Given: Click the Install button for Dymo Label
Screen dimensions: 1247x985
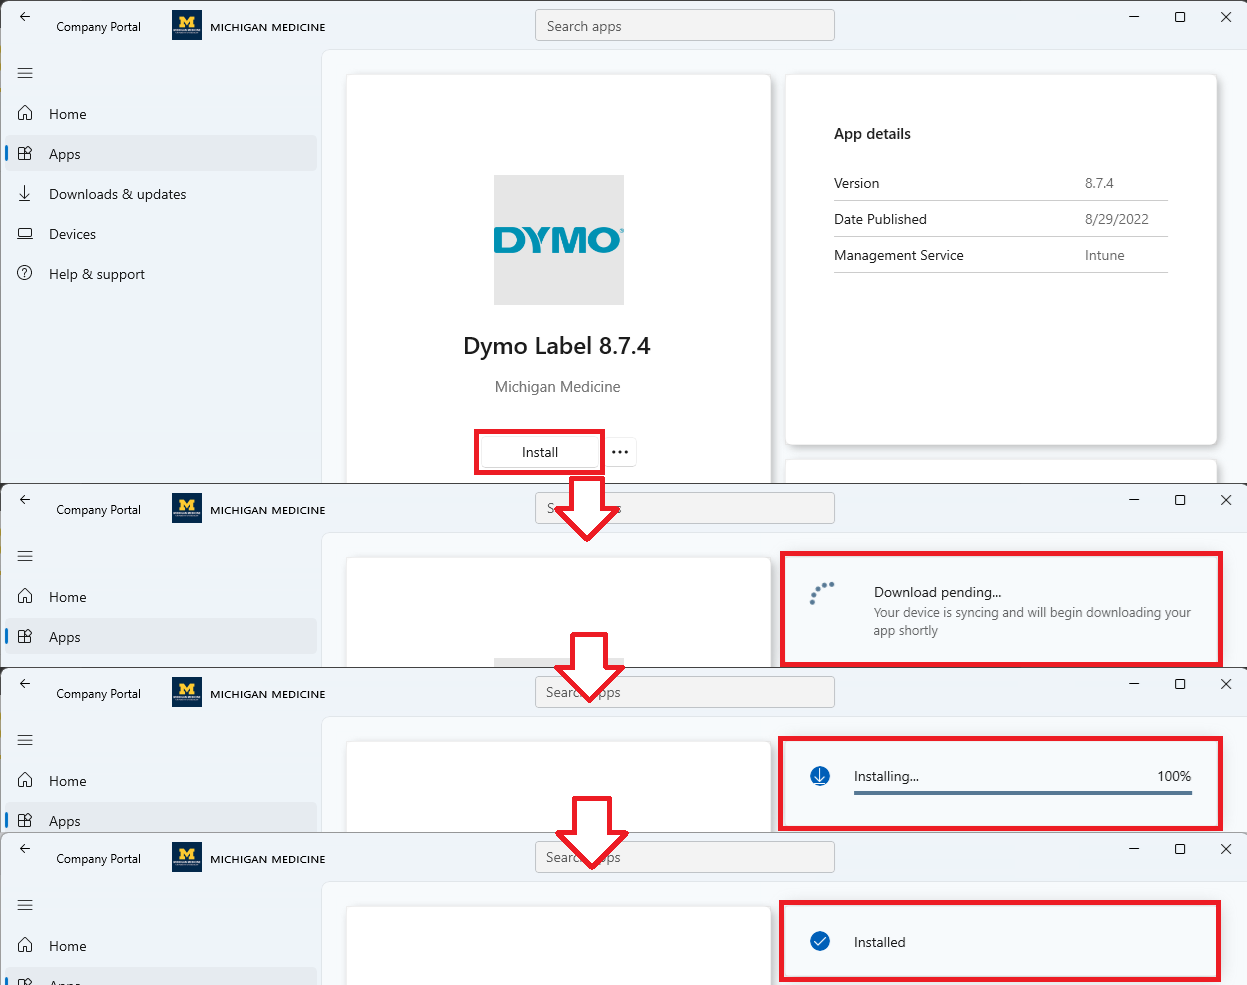Looking at the screenshot, I should (x=539, y=452).
